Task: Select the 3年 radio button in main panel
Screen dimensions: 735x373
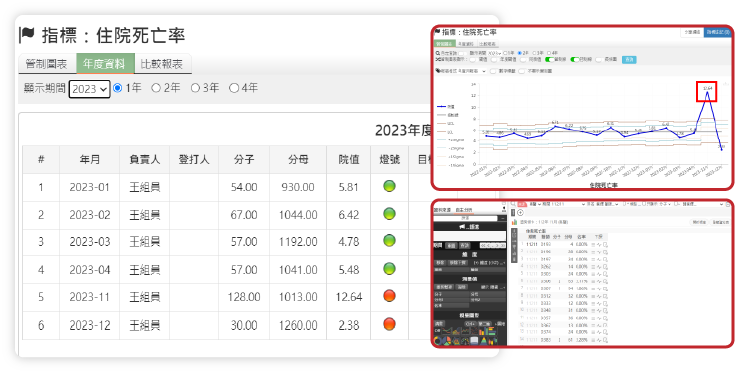Action: [x=195, y=88]
